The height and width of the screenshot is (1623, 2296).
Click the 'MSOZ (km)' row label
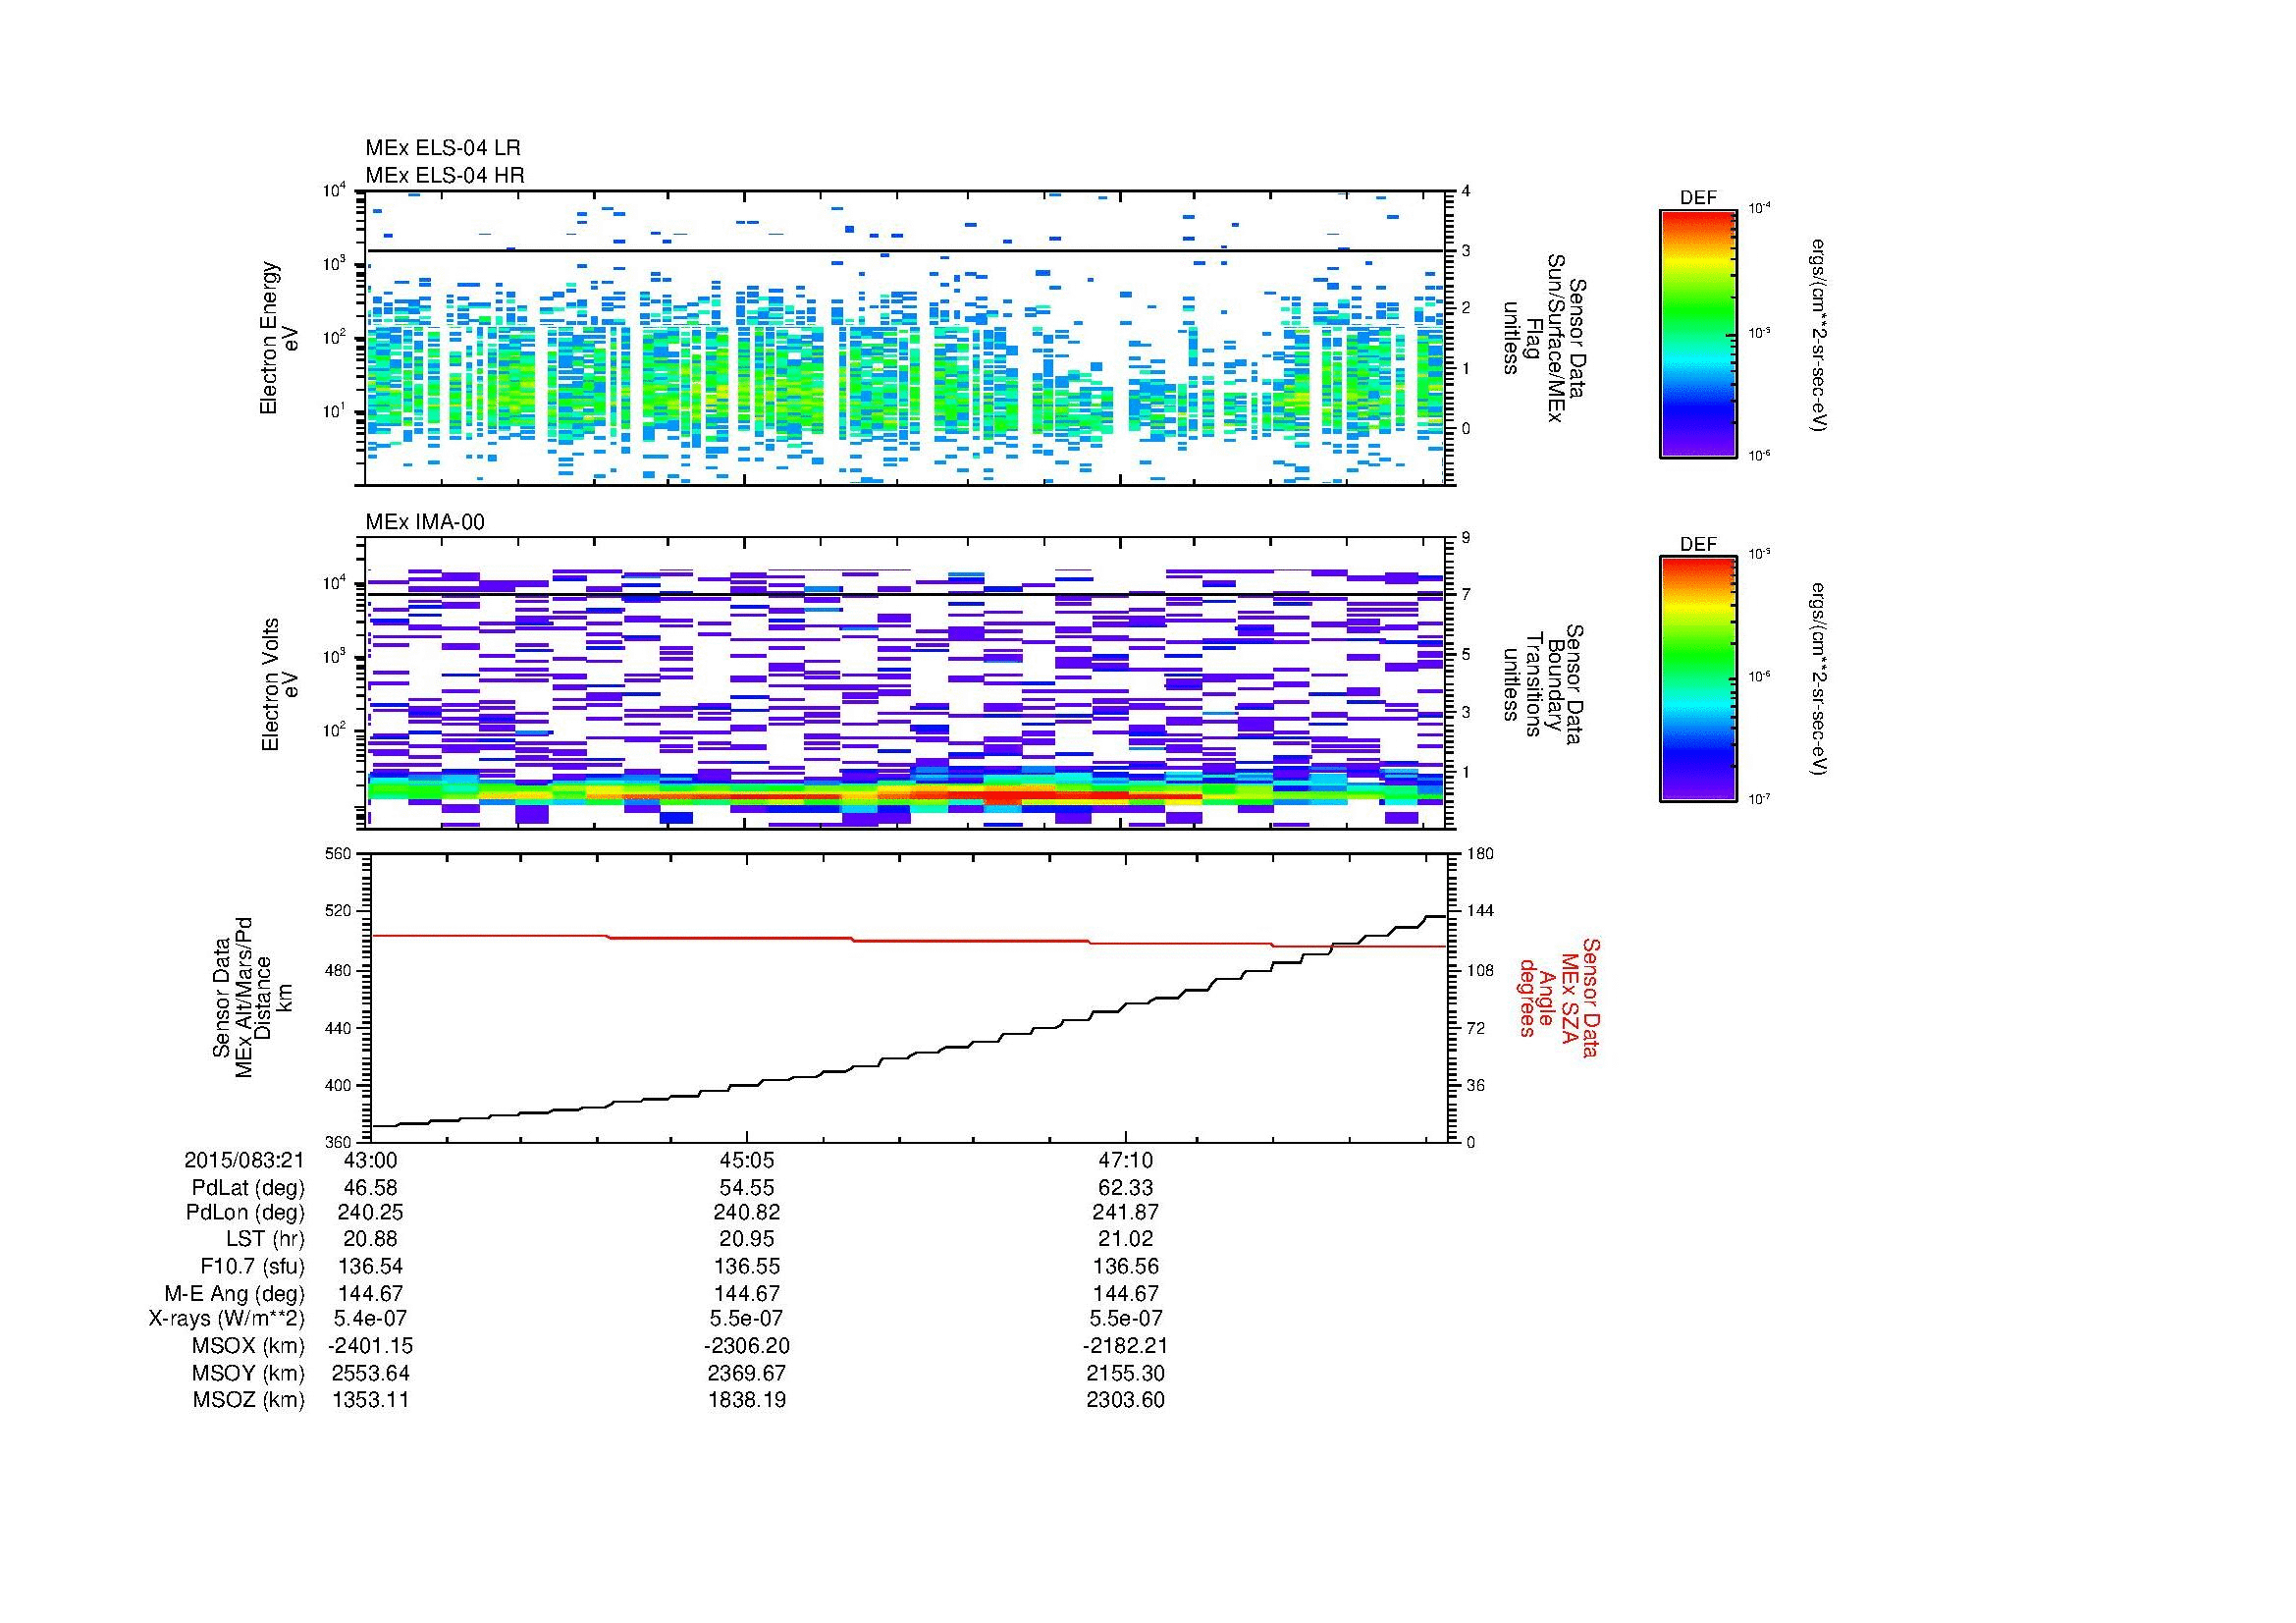pos(248,1400)
